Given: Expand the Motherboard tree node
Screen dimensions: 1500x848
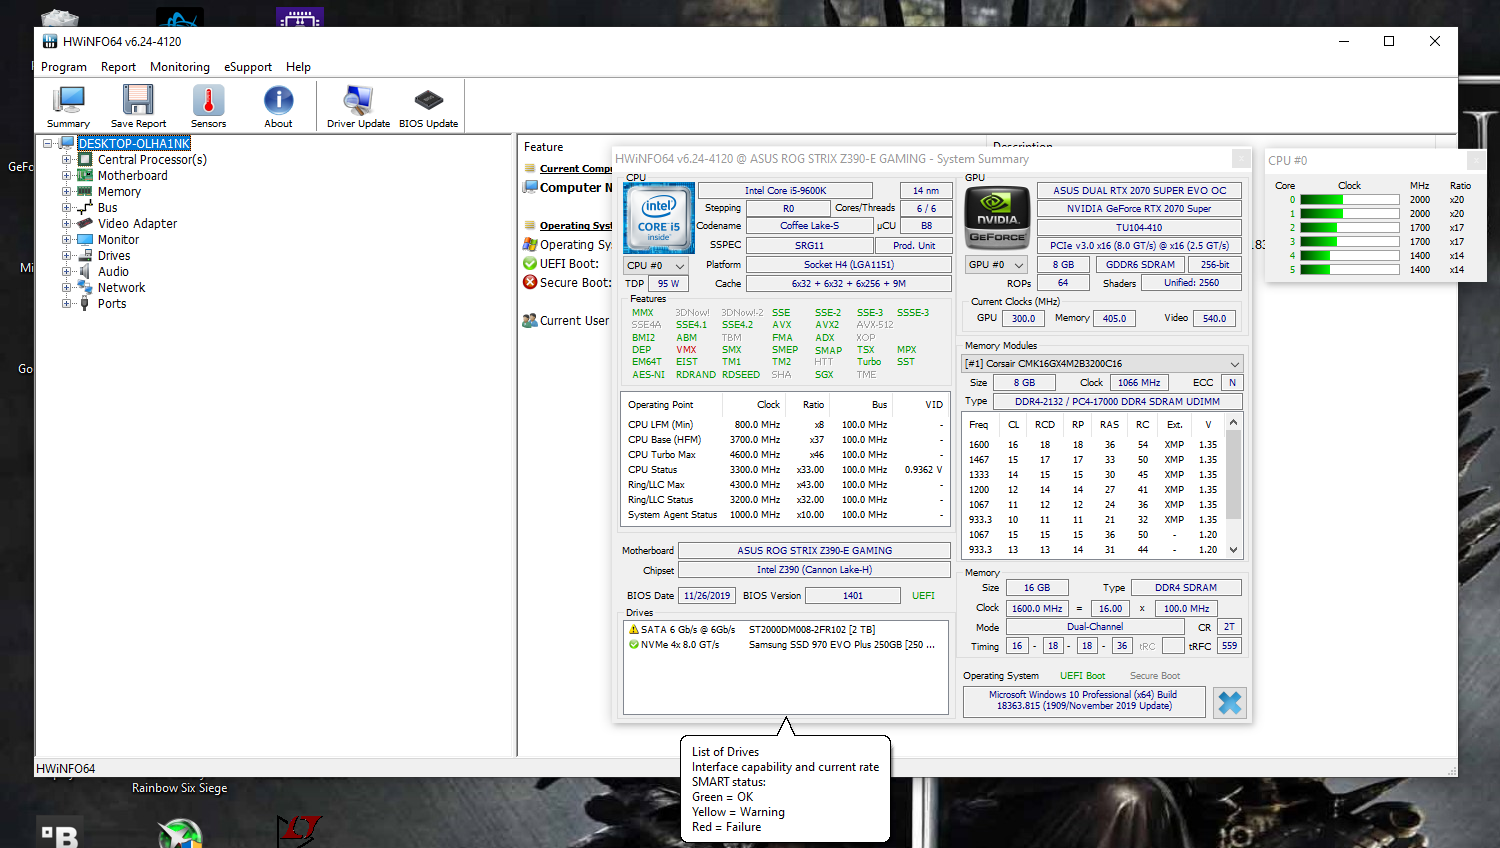Looking at the screenshot, I should (x=67, y=175).
